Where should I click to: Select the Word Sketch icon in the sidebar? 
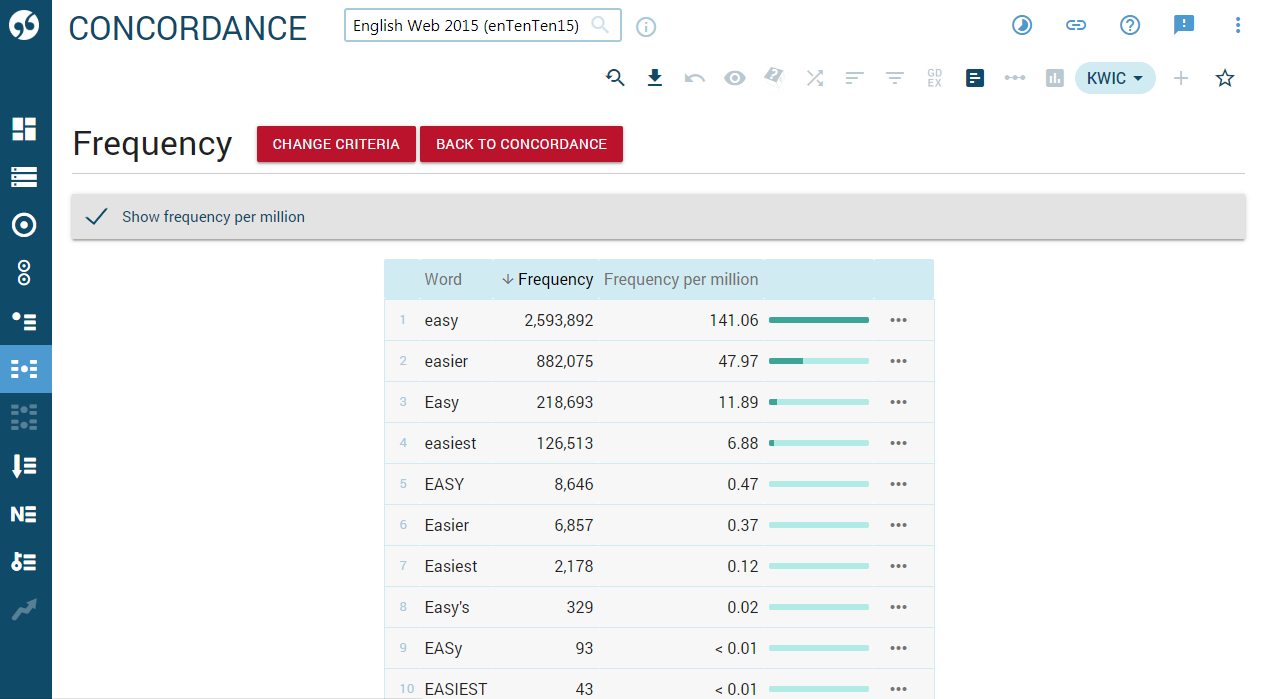[25, 225]
